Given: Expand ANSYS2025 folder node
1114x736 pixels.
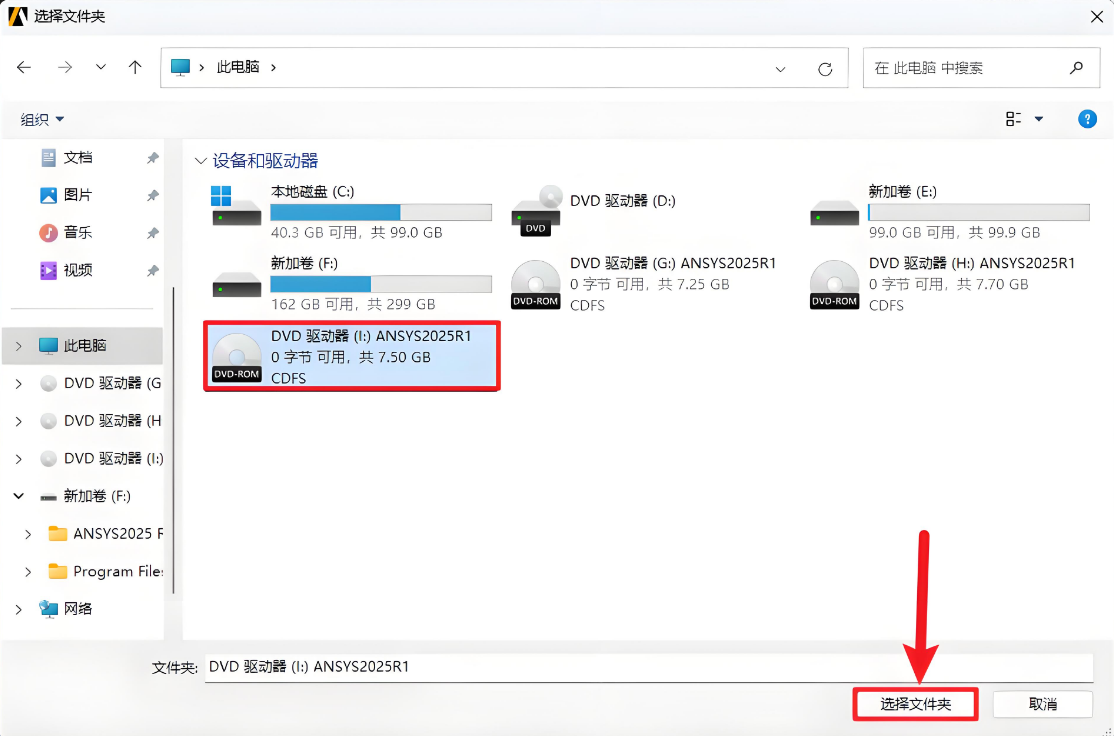Looking at the screenshot, I should tap(28, 534).
